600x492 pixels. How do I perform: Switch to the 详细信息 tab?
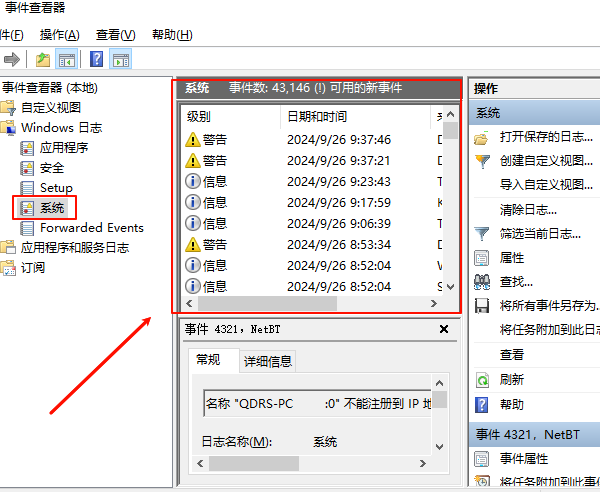tap(268, 361)
